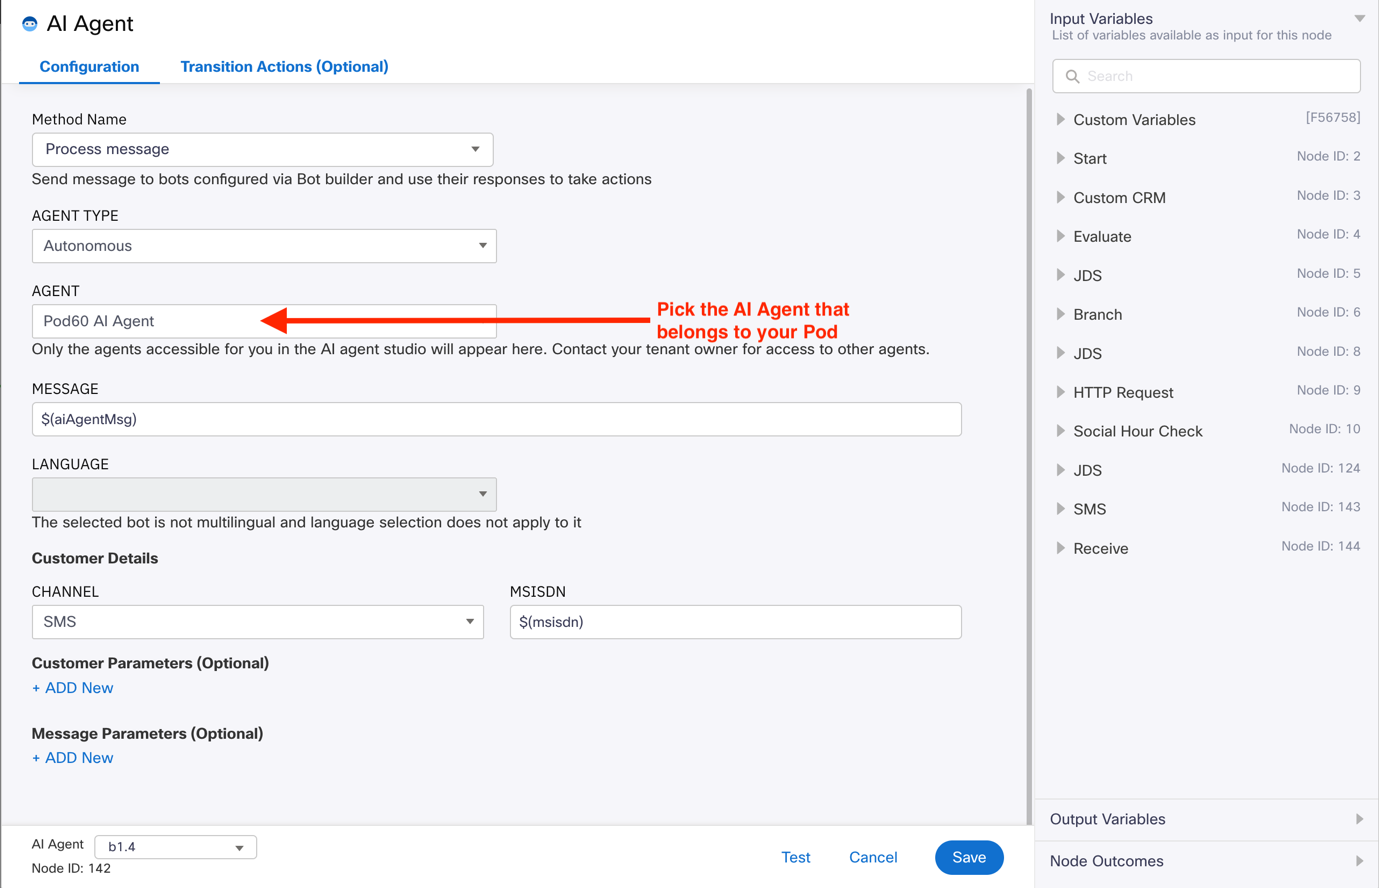The width and height of the screenshot is (1379, 888).
Task: Click the Save button
Action: click(x=968, y=857)
